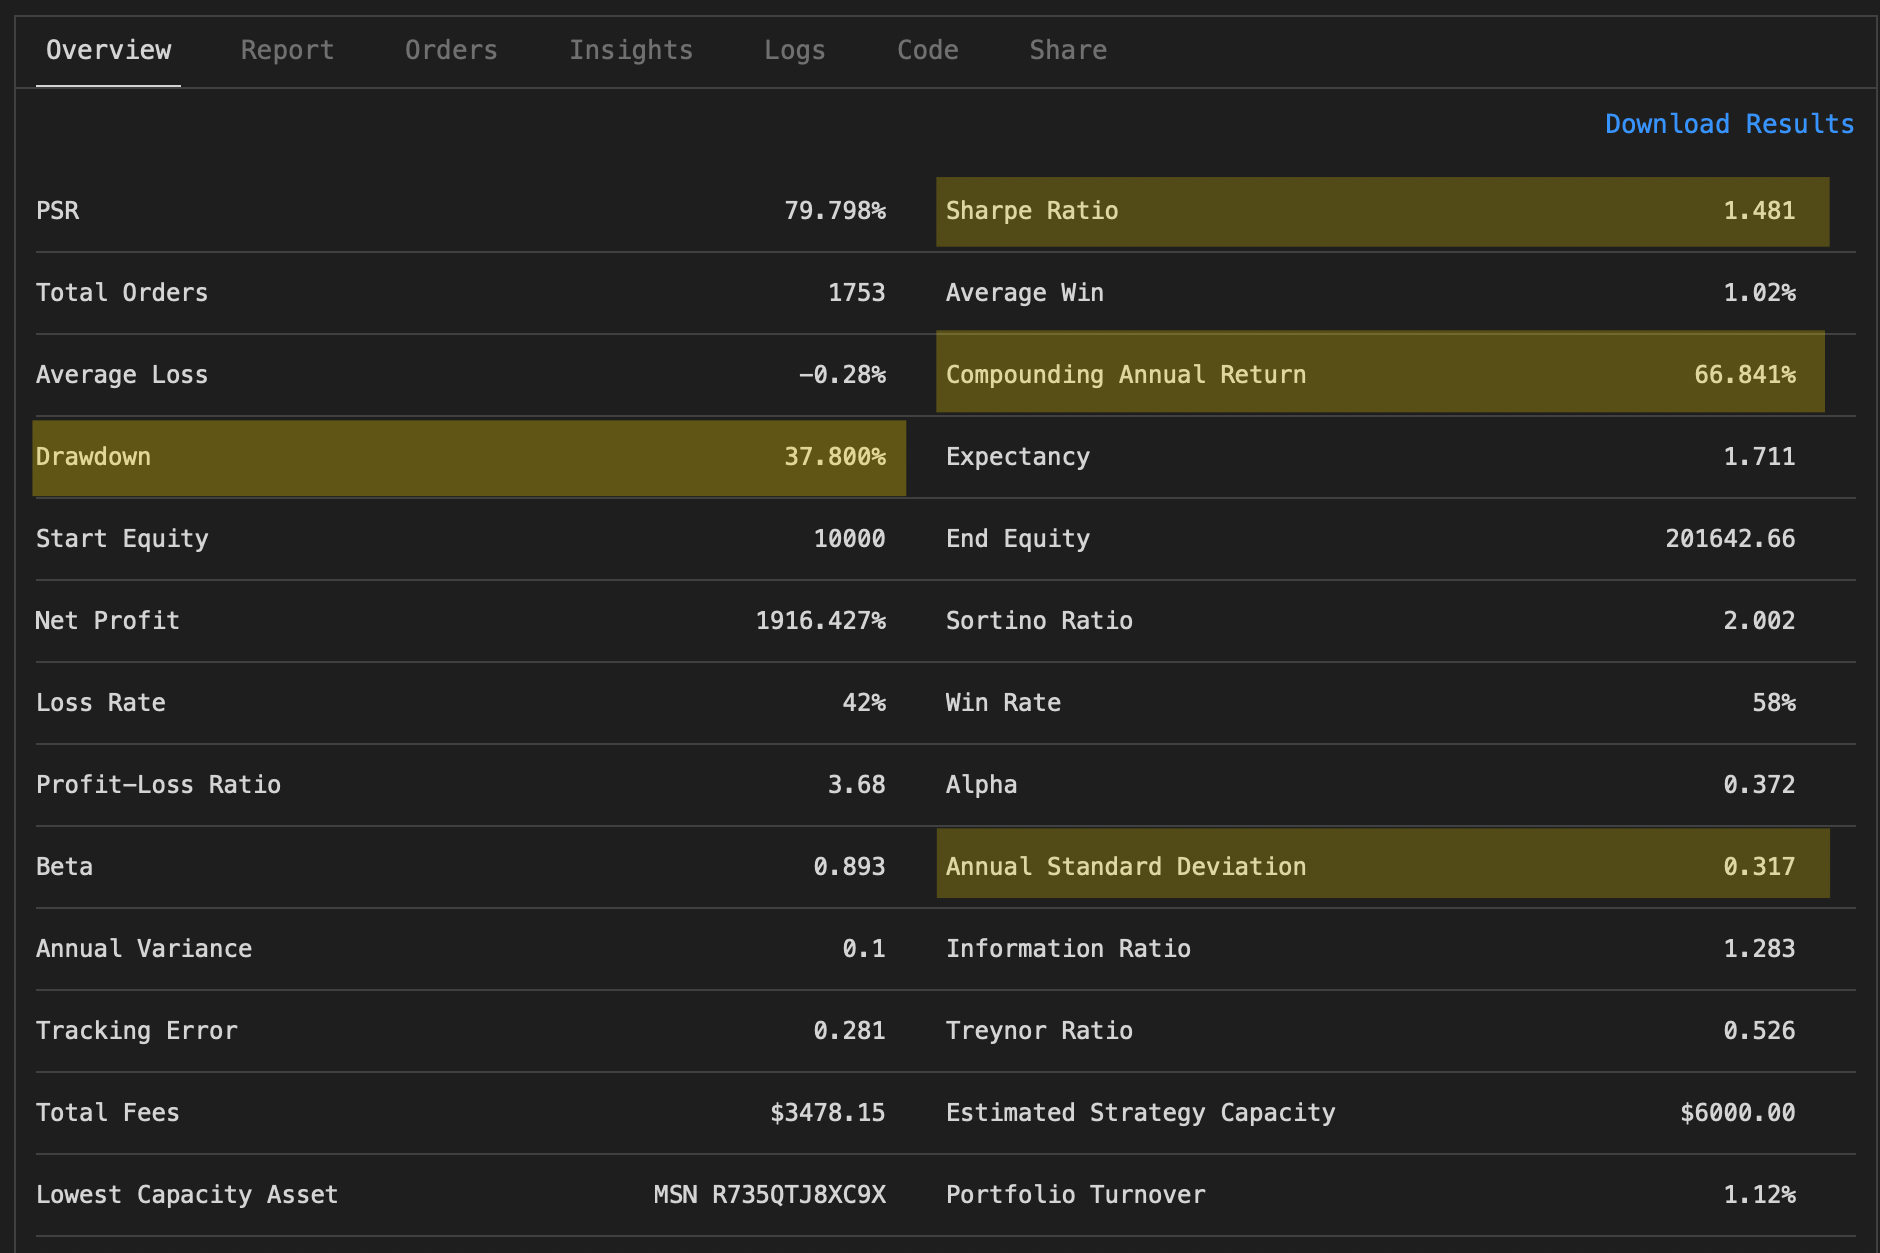Viewport: 1880px width, 1253px height.
Task: Select the Start Equity value 10000
Action: point(850,539)
